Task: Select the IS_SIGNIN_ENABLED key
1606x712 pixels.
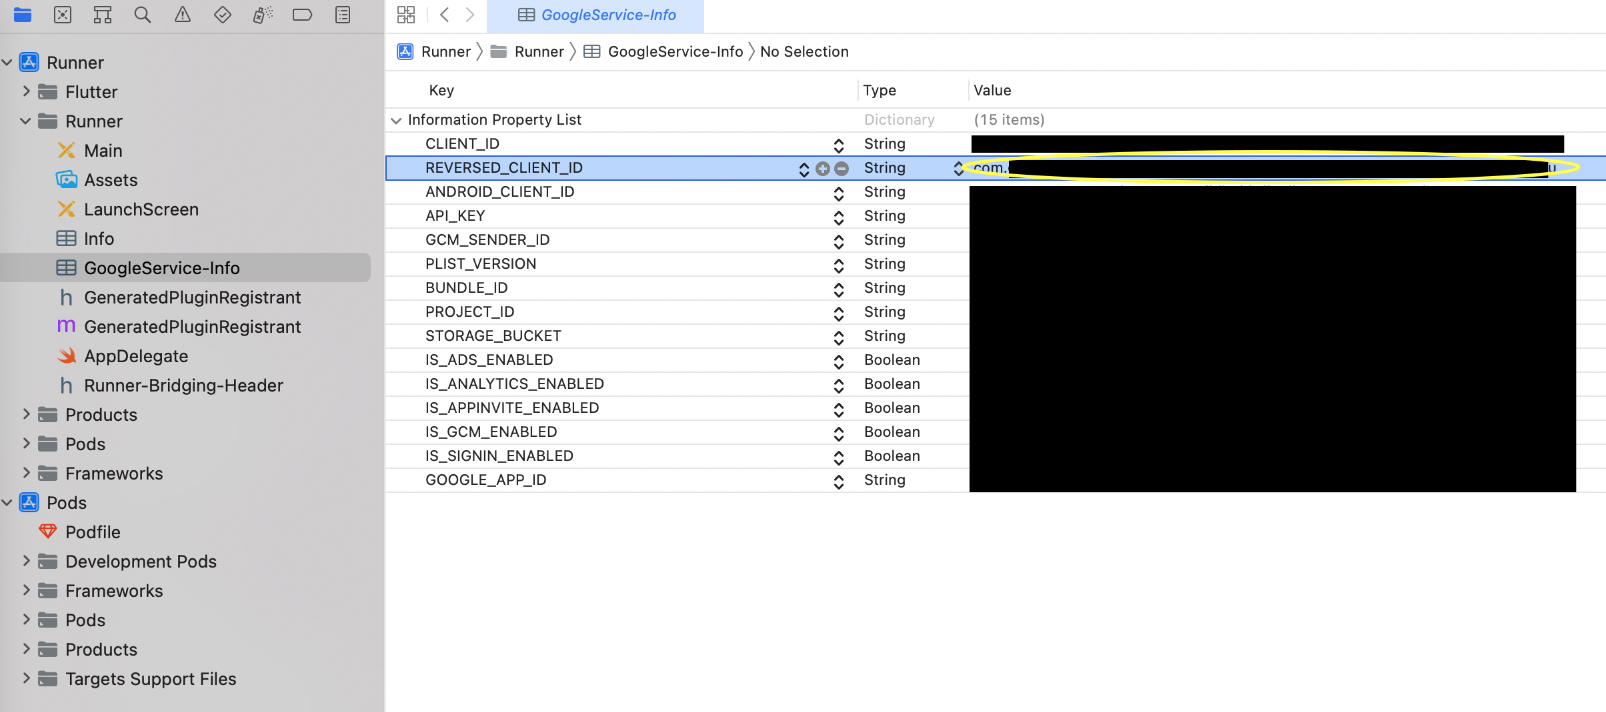Action: 499,456
